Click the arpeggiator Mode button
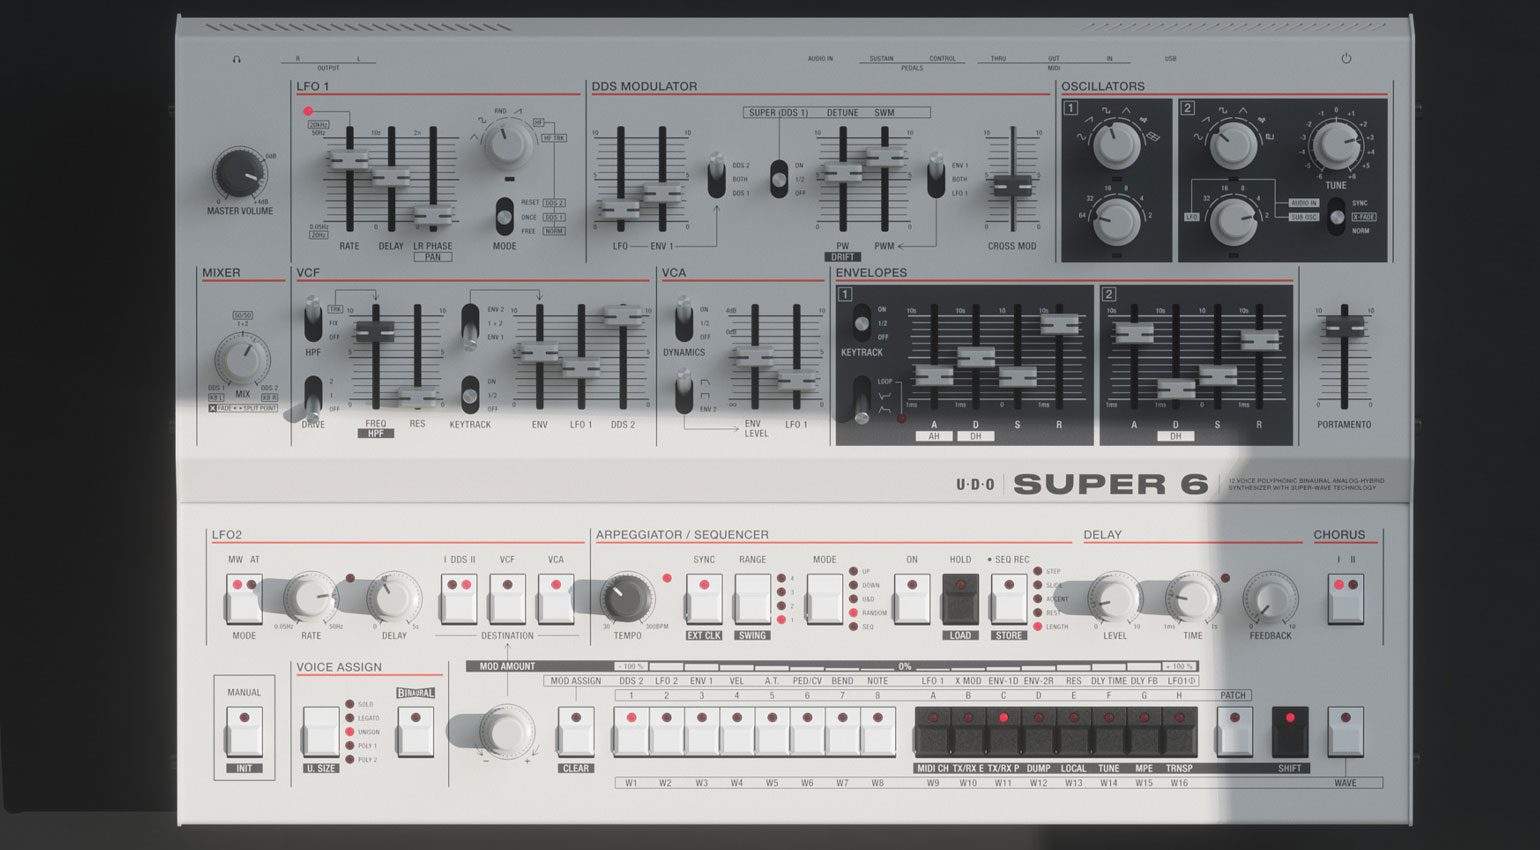 pyautogui.click(x=825, y=598)
